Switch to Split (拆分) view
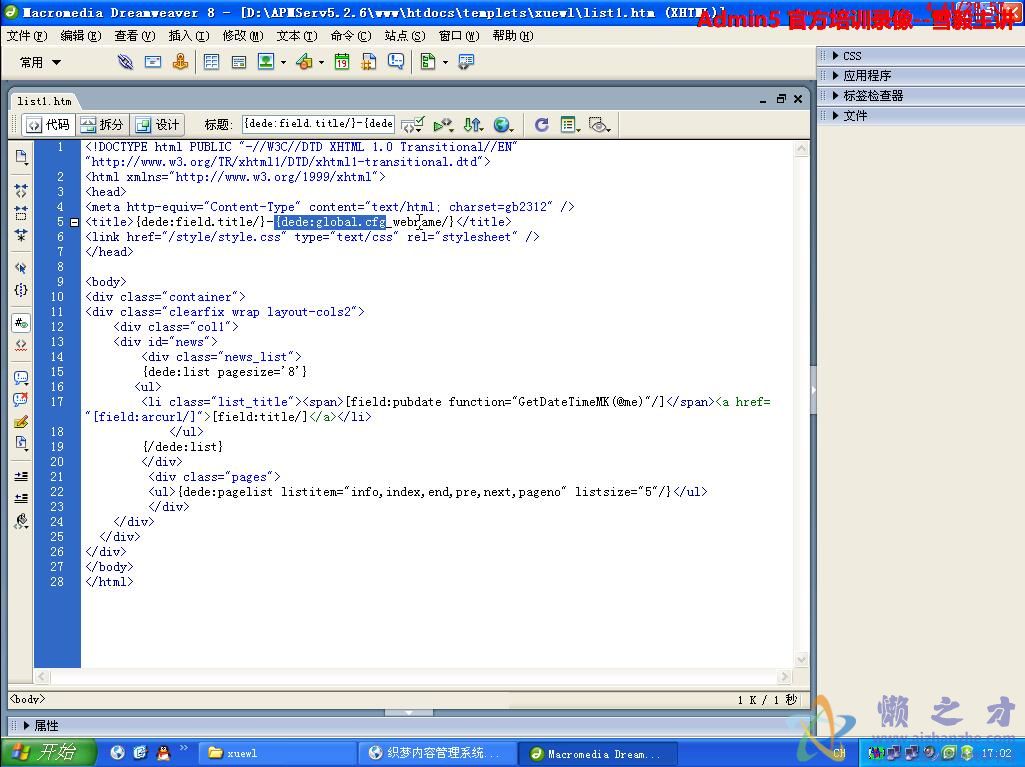The height and width of the screenshot is (767, 1025). [x=101, y=125]
